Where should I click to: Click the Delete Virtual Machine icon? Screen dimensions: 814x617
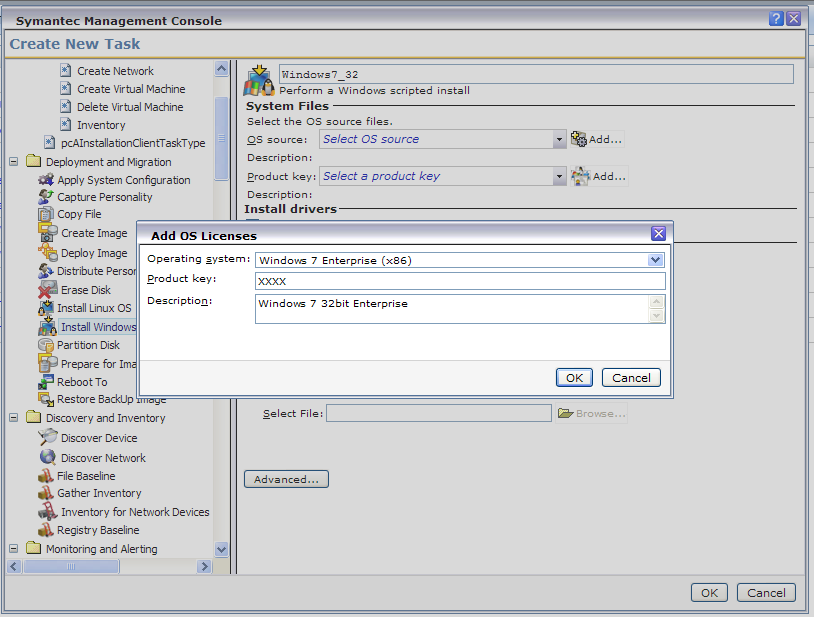65,107
